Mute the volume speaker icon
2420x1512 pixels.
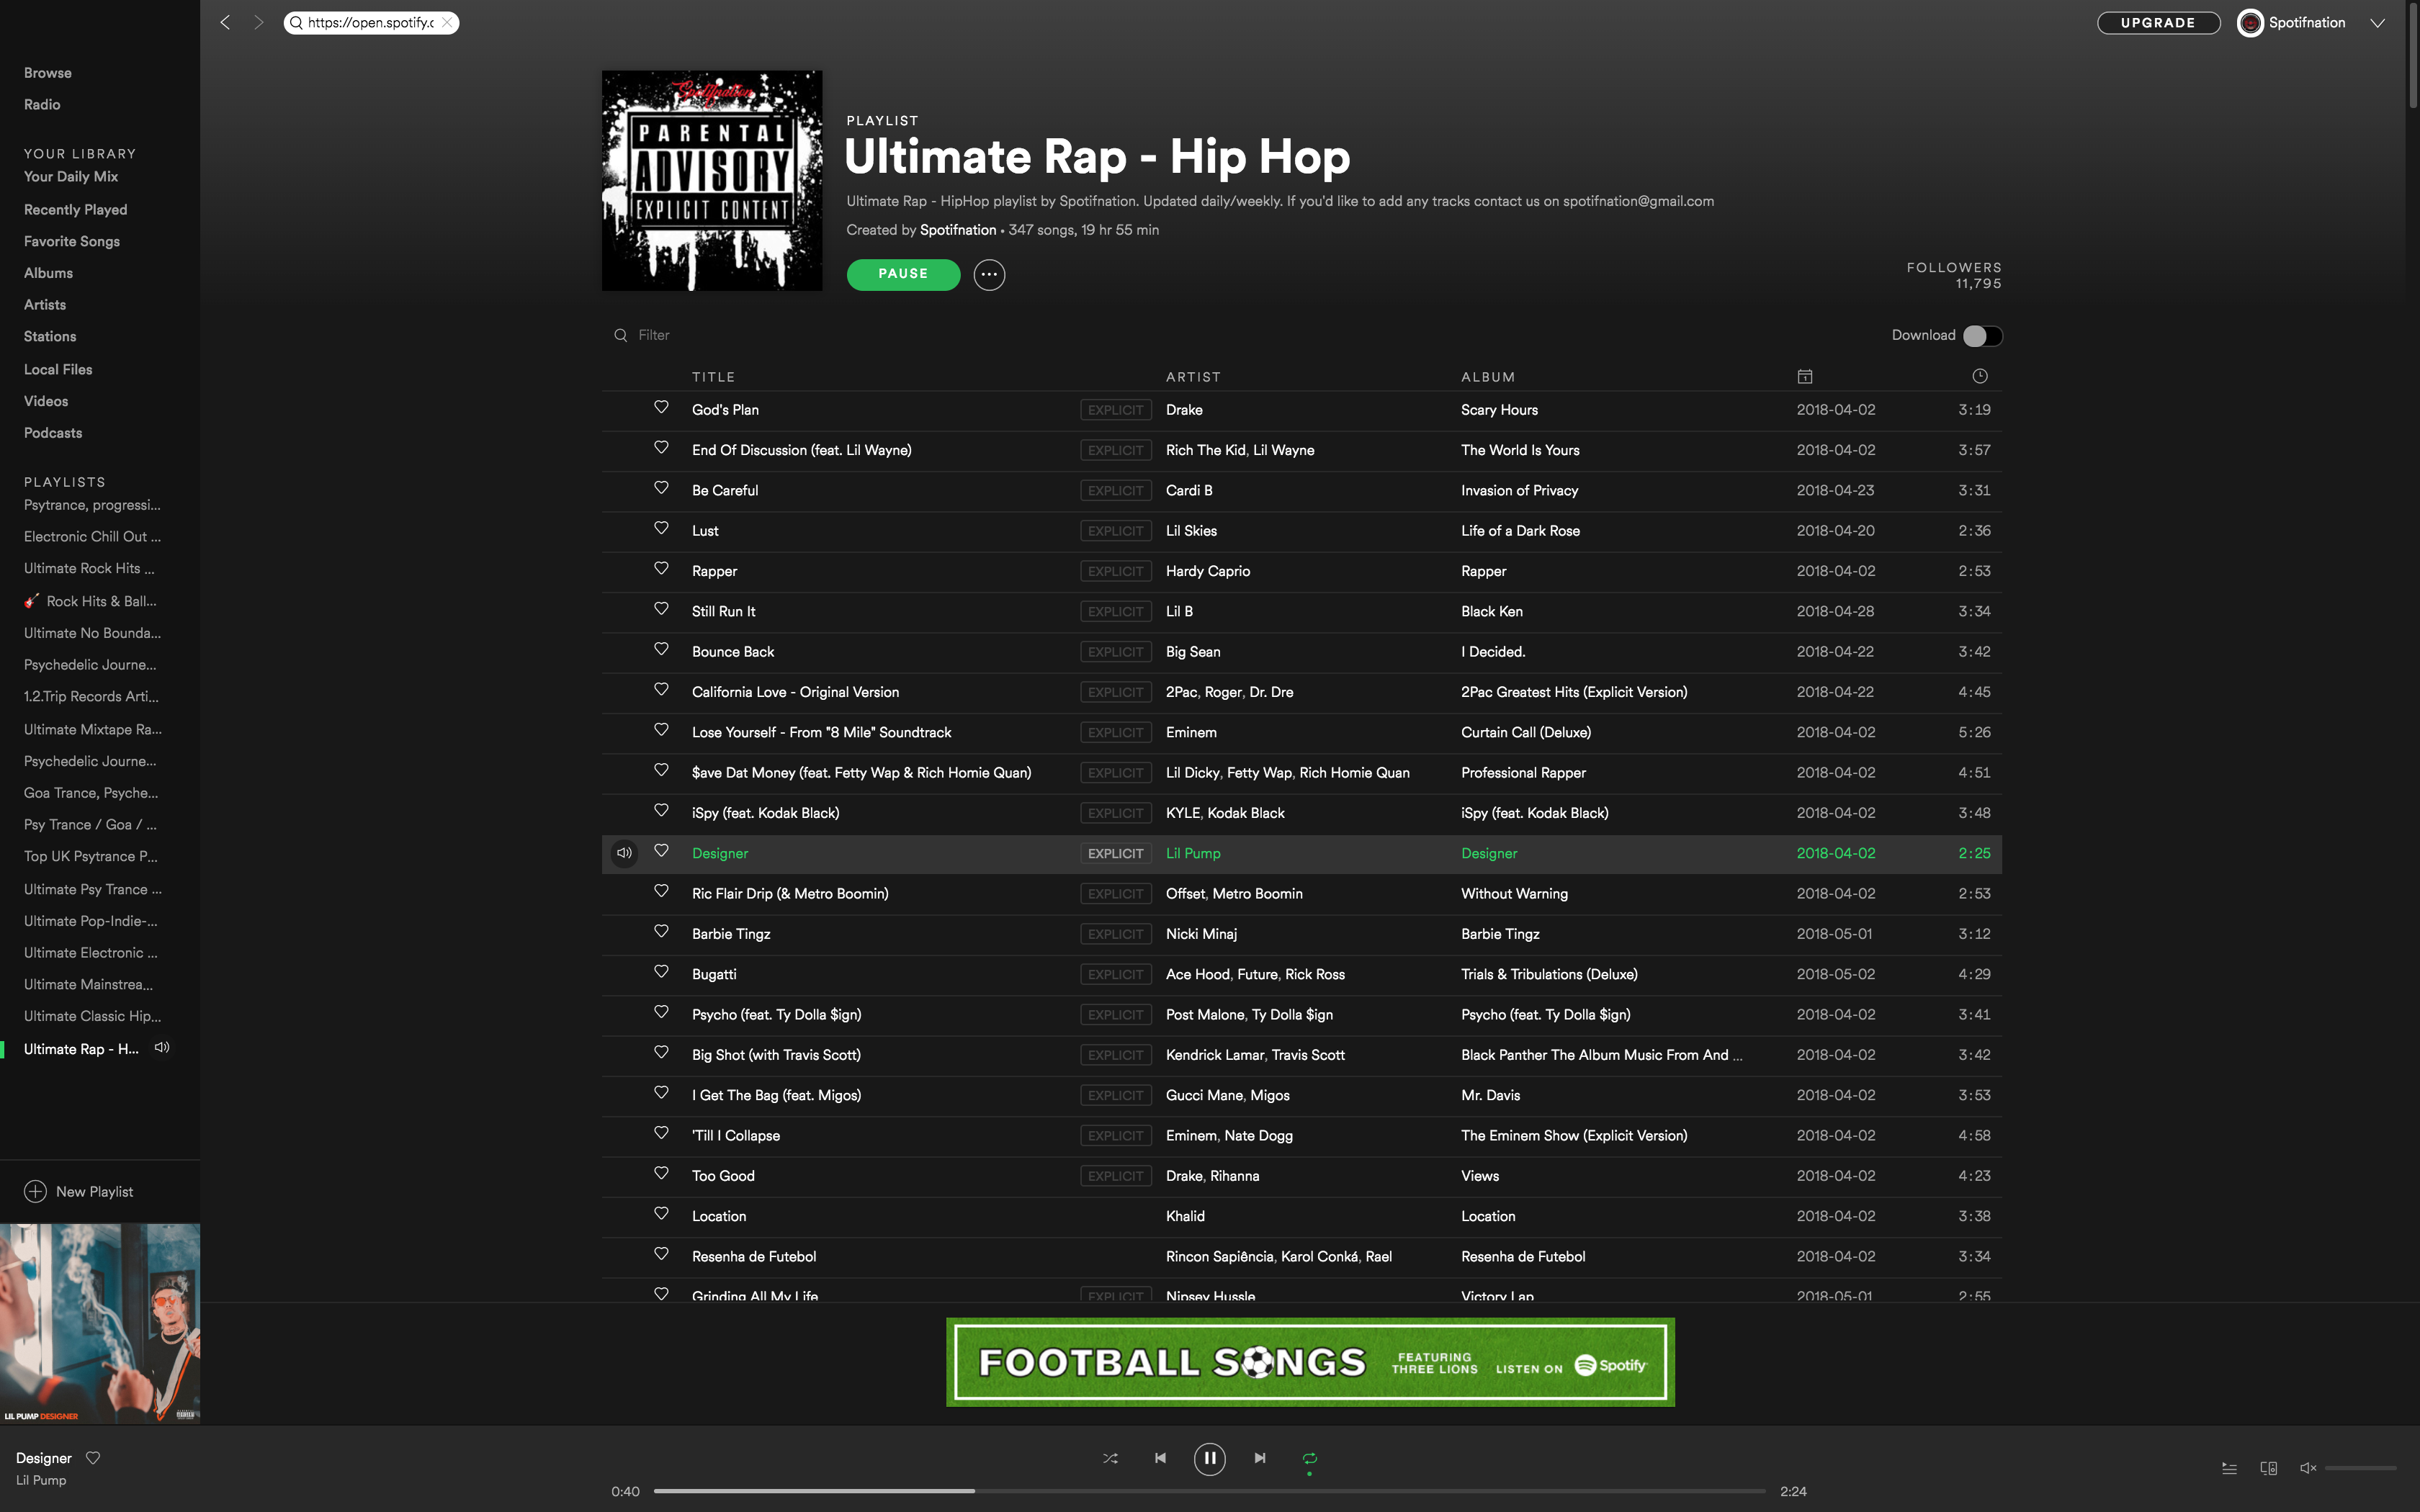pos(2308,1468)
